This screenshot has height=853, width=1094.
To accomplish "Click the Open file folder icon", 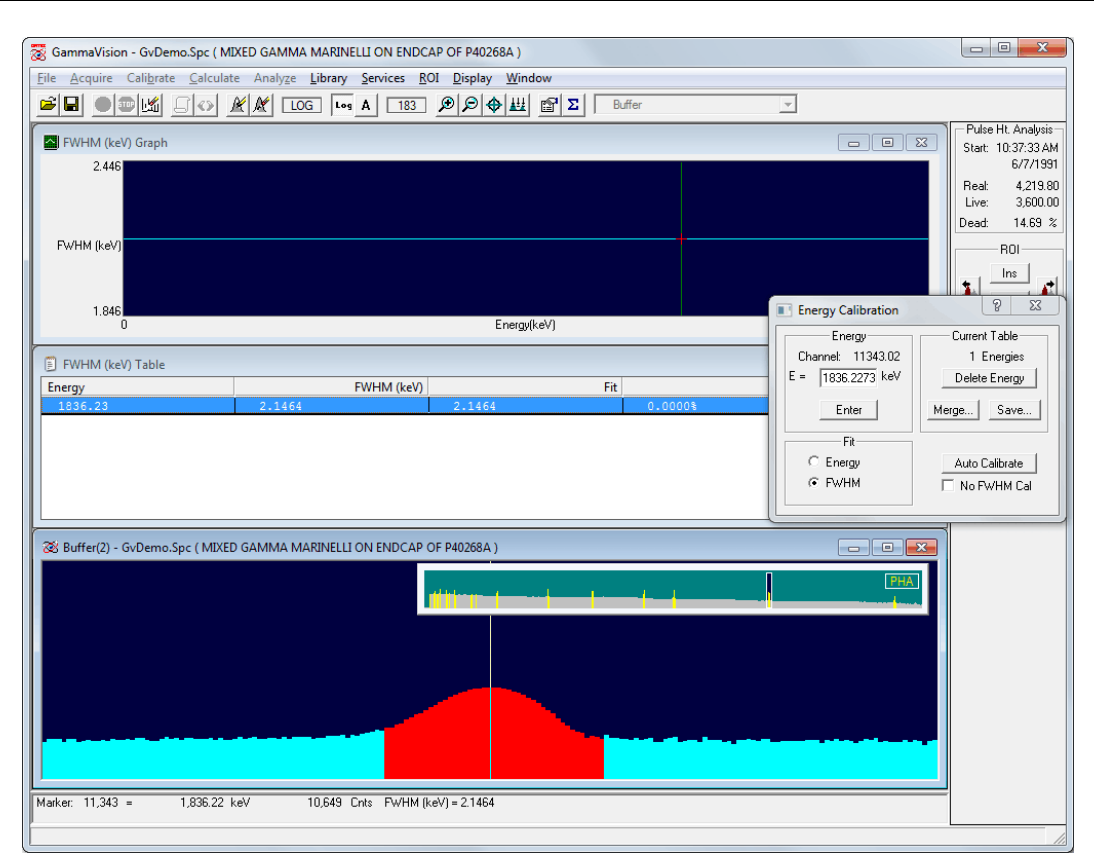I will [x=47, y=105].
